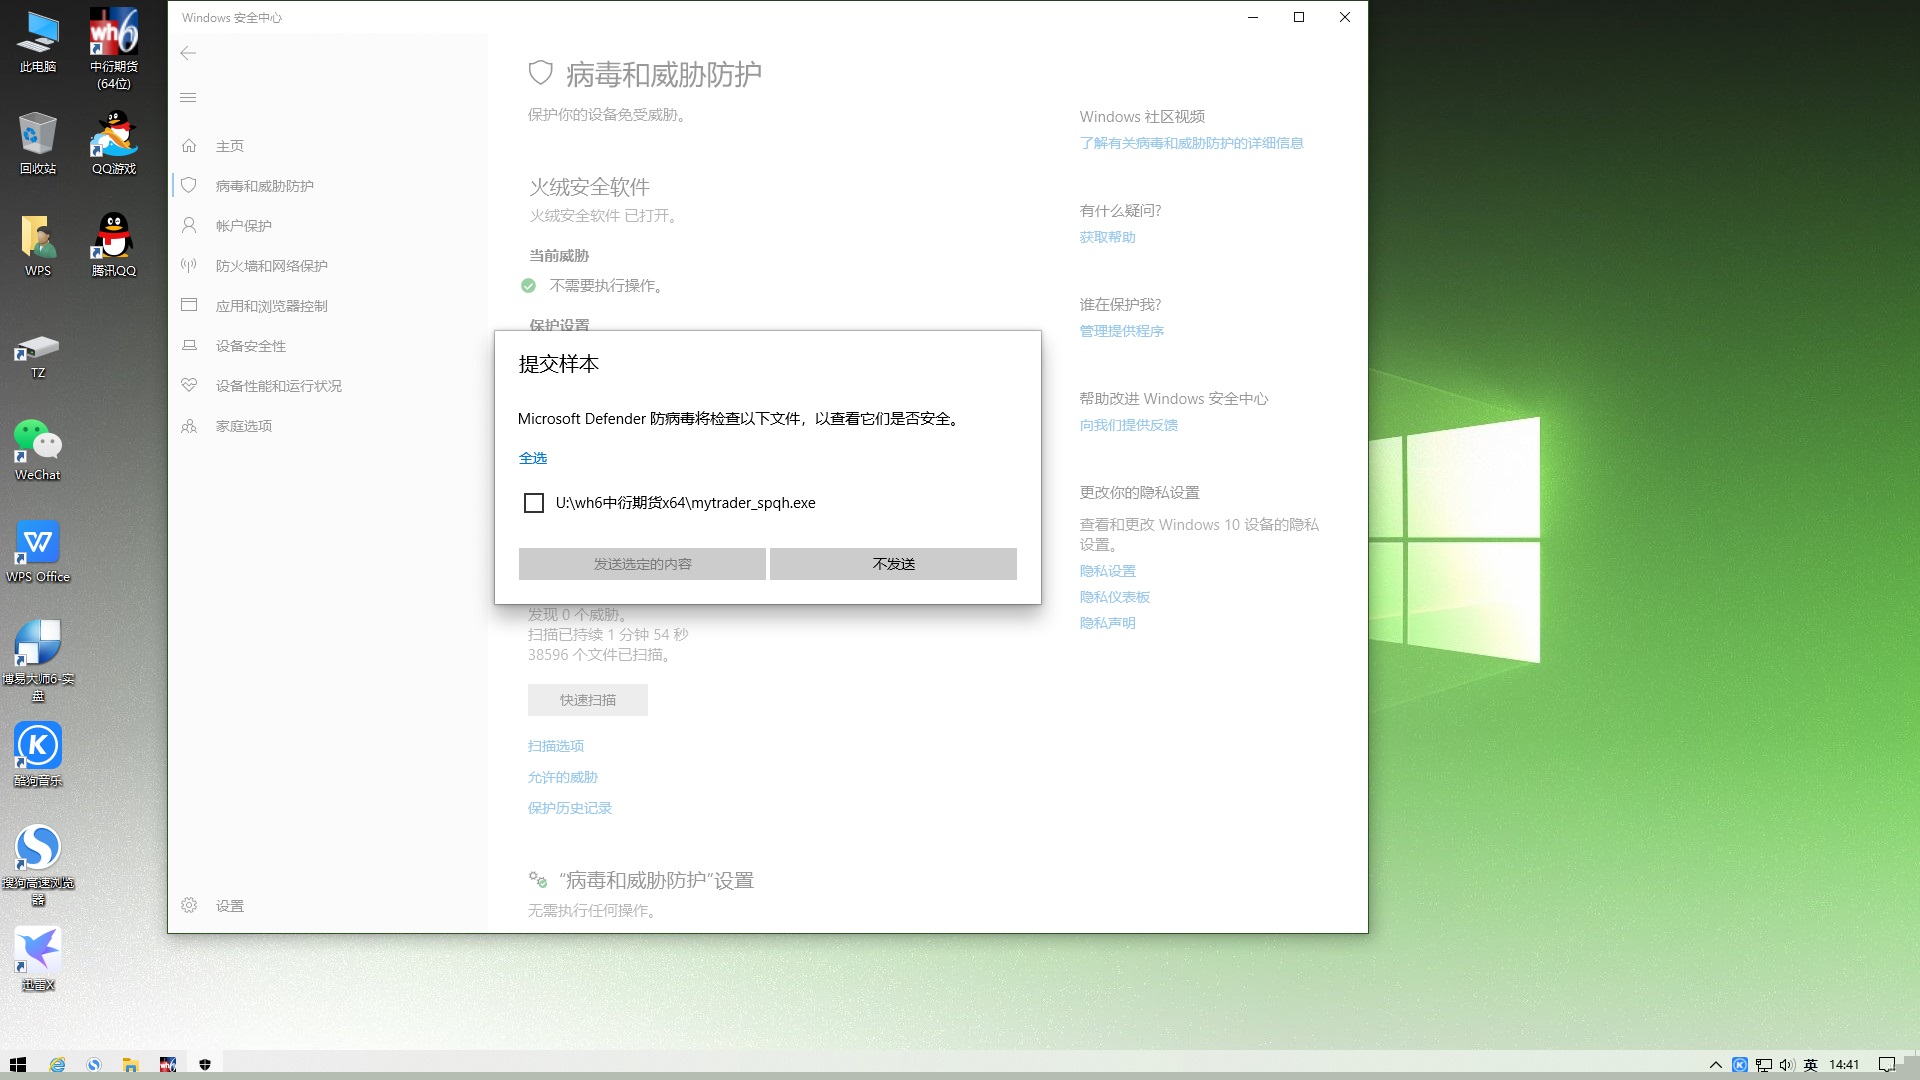The height and width of the screenshot is (1080, 1920).
Task: Click the back arrow icon
Action: (x=188, y=53)
